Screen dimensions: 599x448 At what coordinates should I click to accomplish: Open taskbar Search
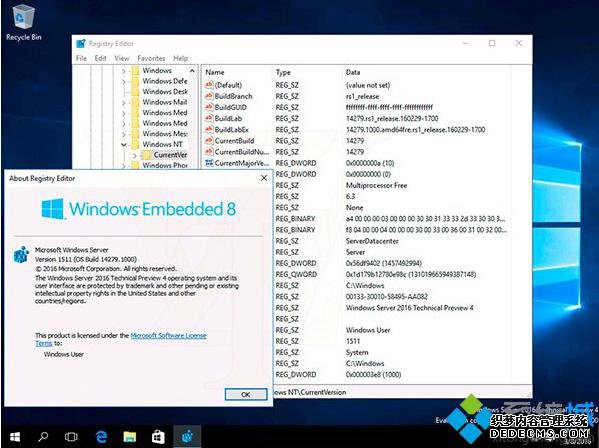pyautogui.click(x=43, y=436)
